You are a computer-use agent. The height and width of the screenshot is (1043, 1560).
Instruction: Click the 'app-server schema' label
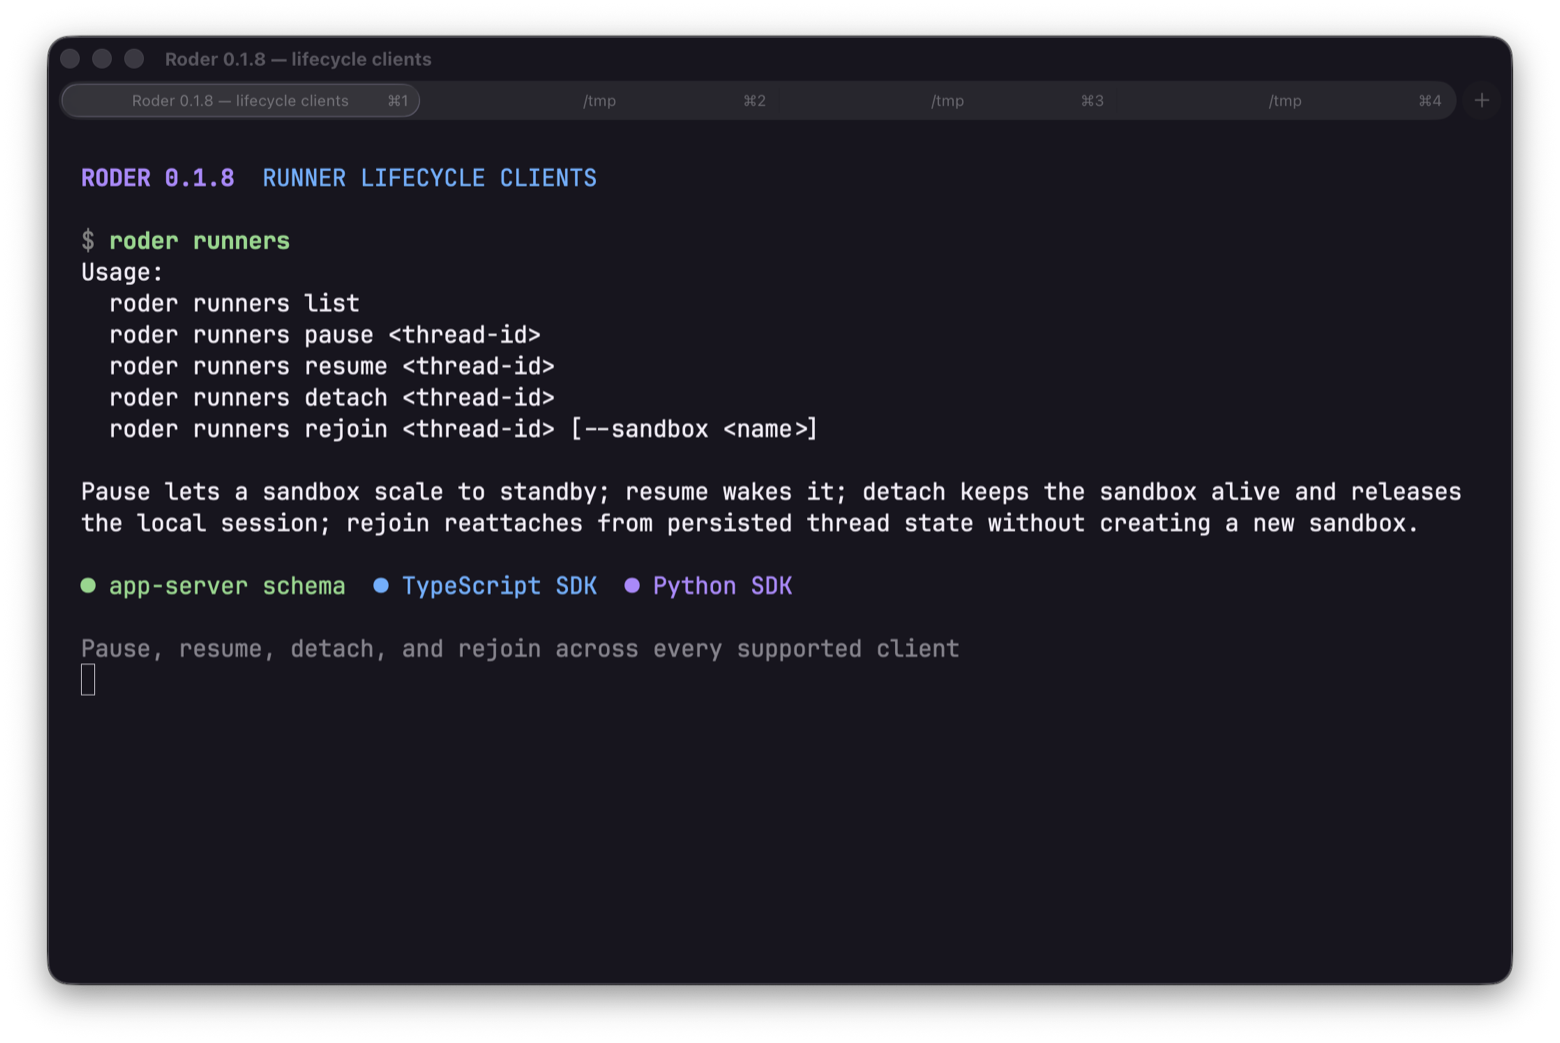coord(227,586)
